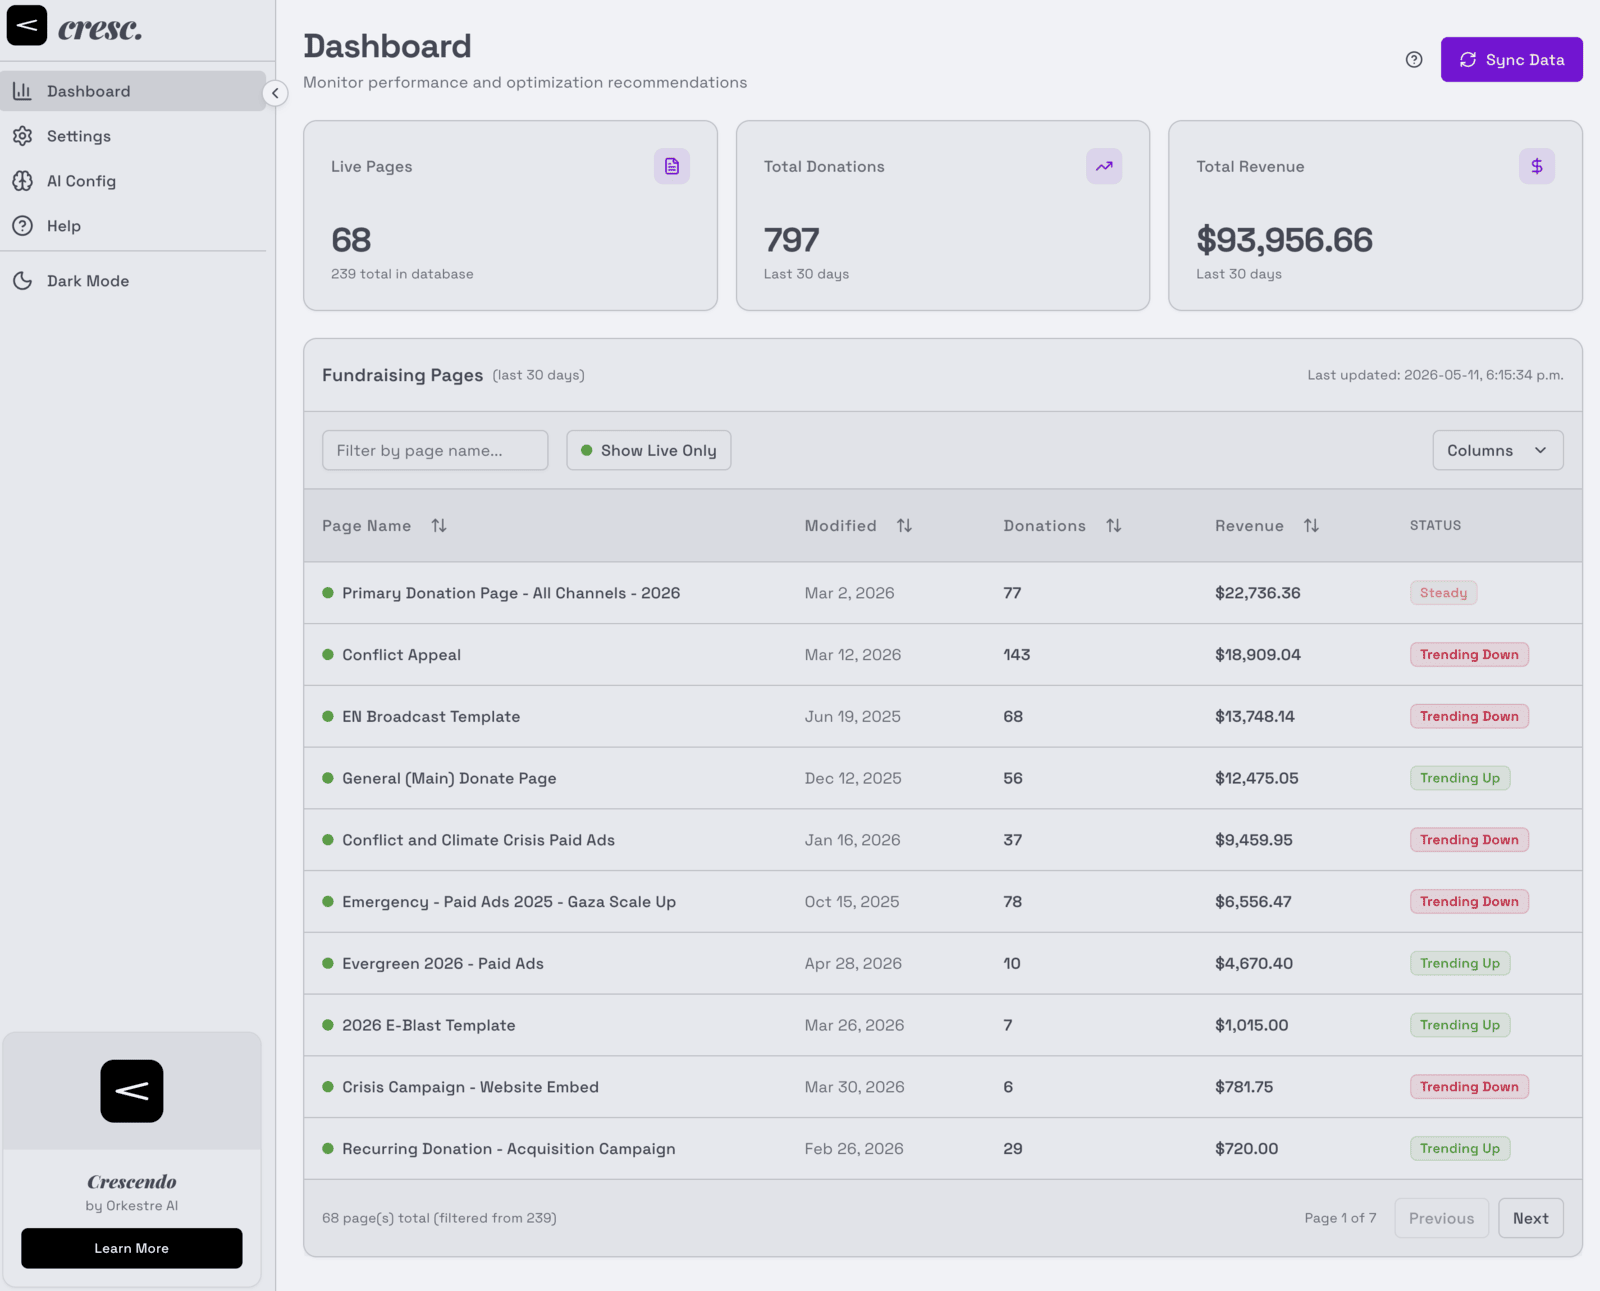The width and height of the screenshot is (1600, 1291).
Task: Click the donations count 143
Action: 1017,655
